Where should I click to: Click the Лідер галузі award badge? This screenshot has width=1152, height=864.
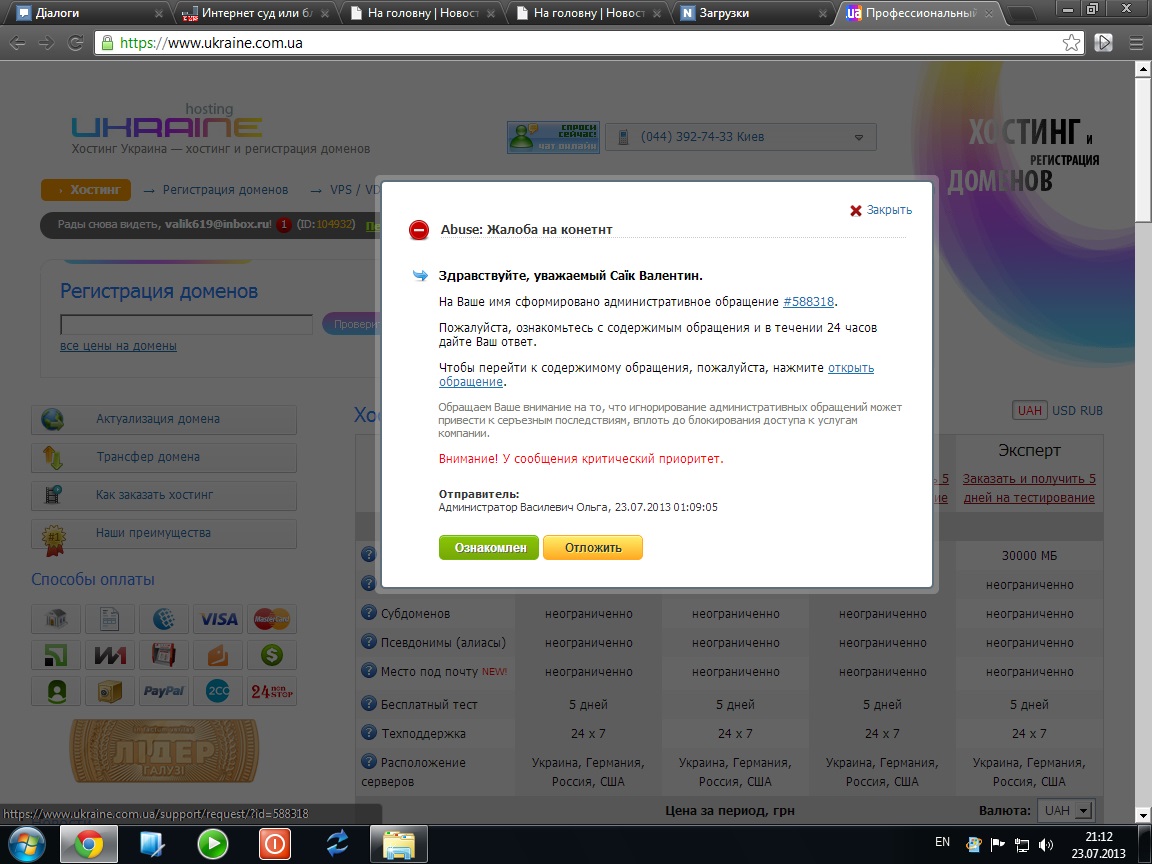point(164,750)
